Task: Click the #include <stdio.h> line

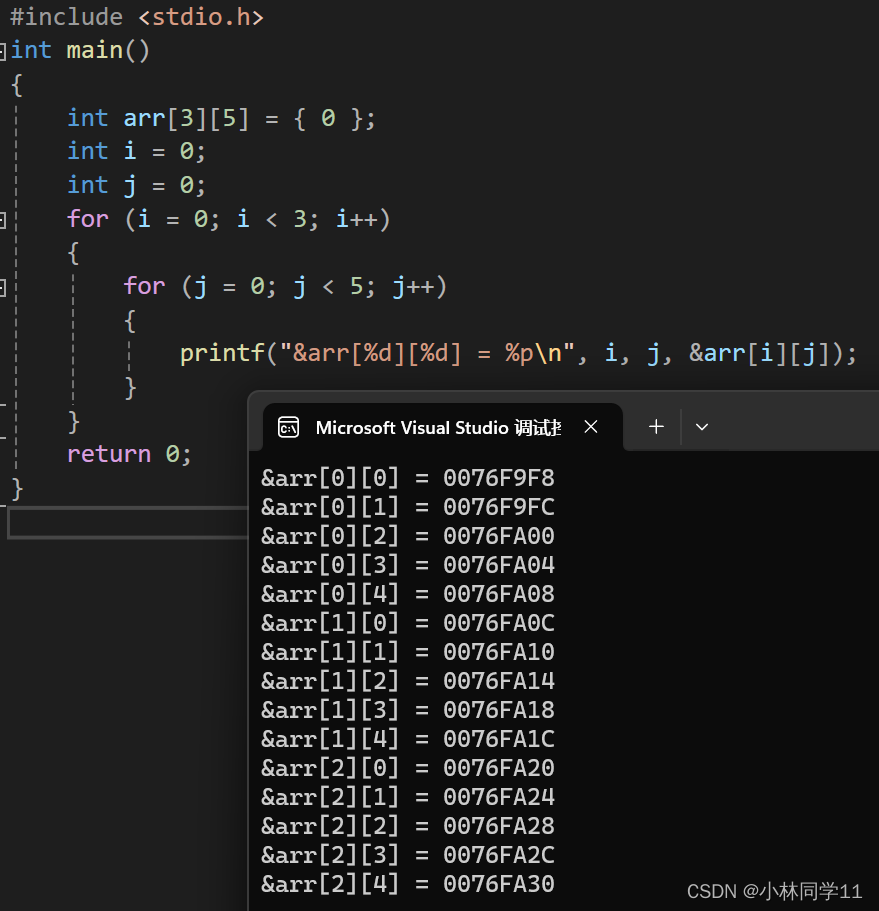Action: coord(137,17)
